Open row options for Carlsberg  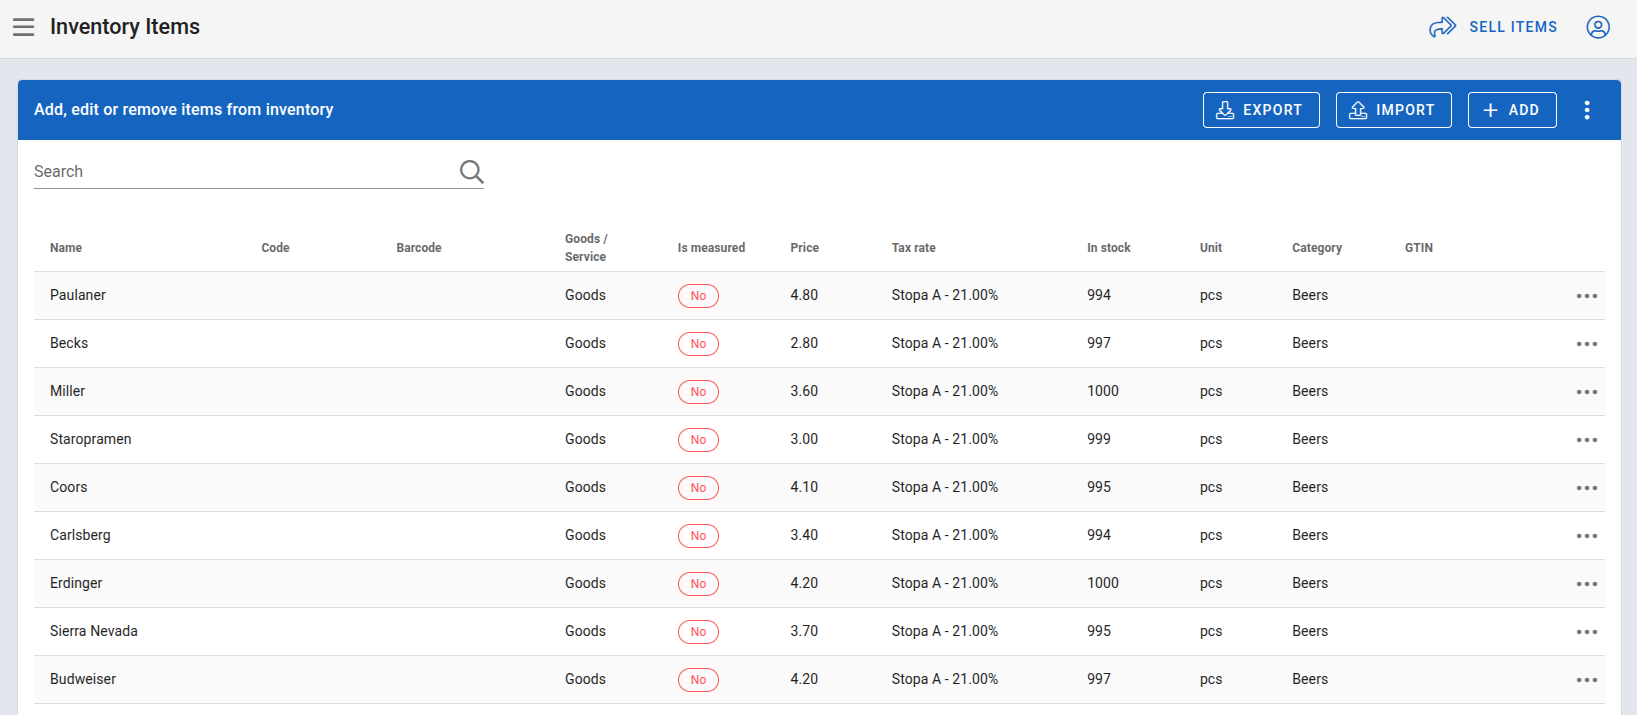[x=1587, y=536]
